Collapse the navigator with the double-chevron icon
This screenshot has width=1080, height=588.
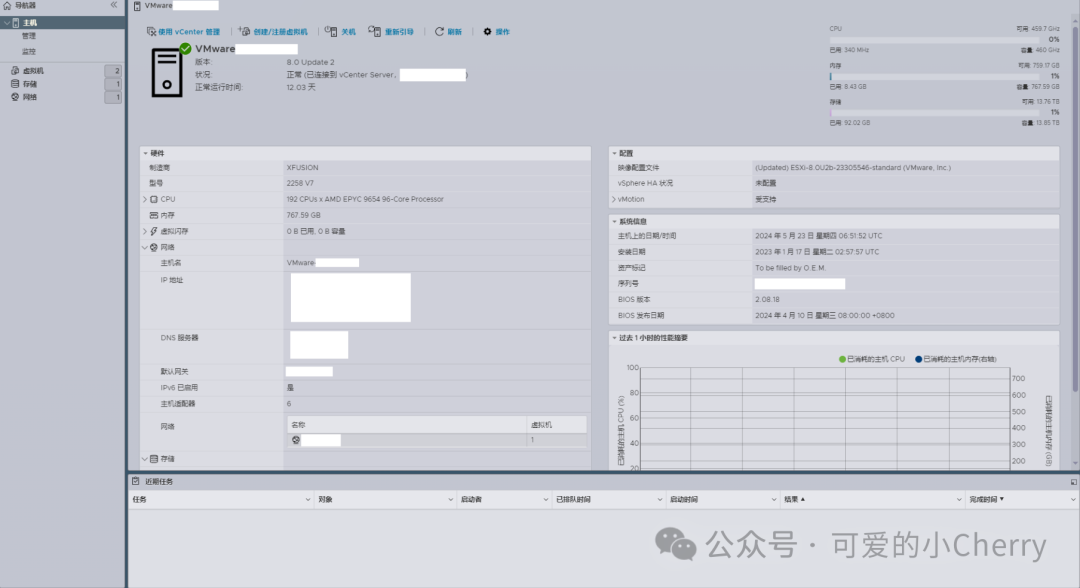point(114,5)
